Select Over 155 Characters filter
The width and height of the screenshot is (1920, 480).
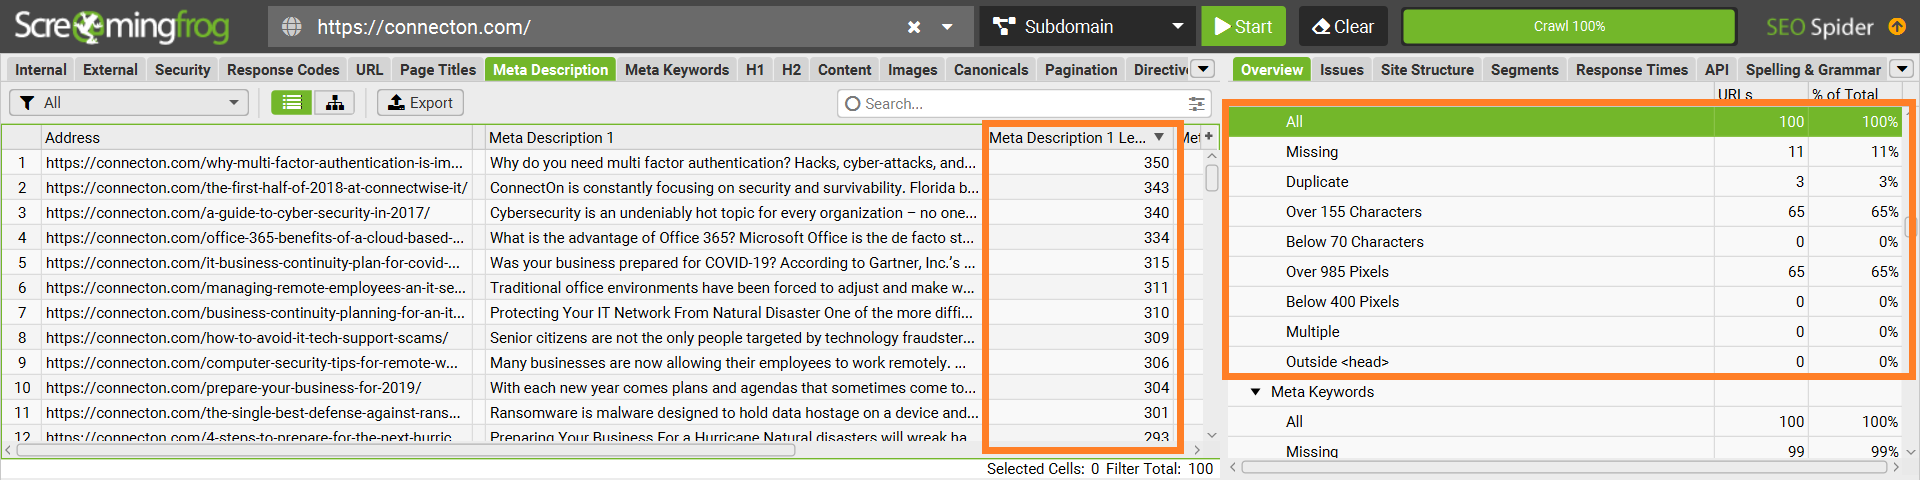(1567, 211)
